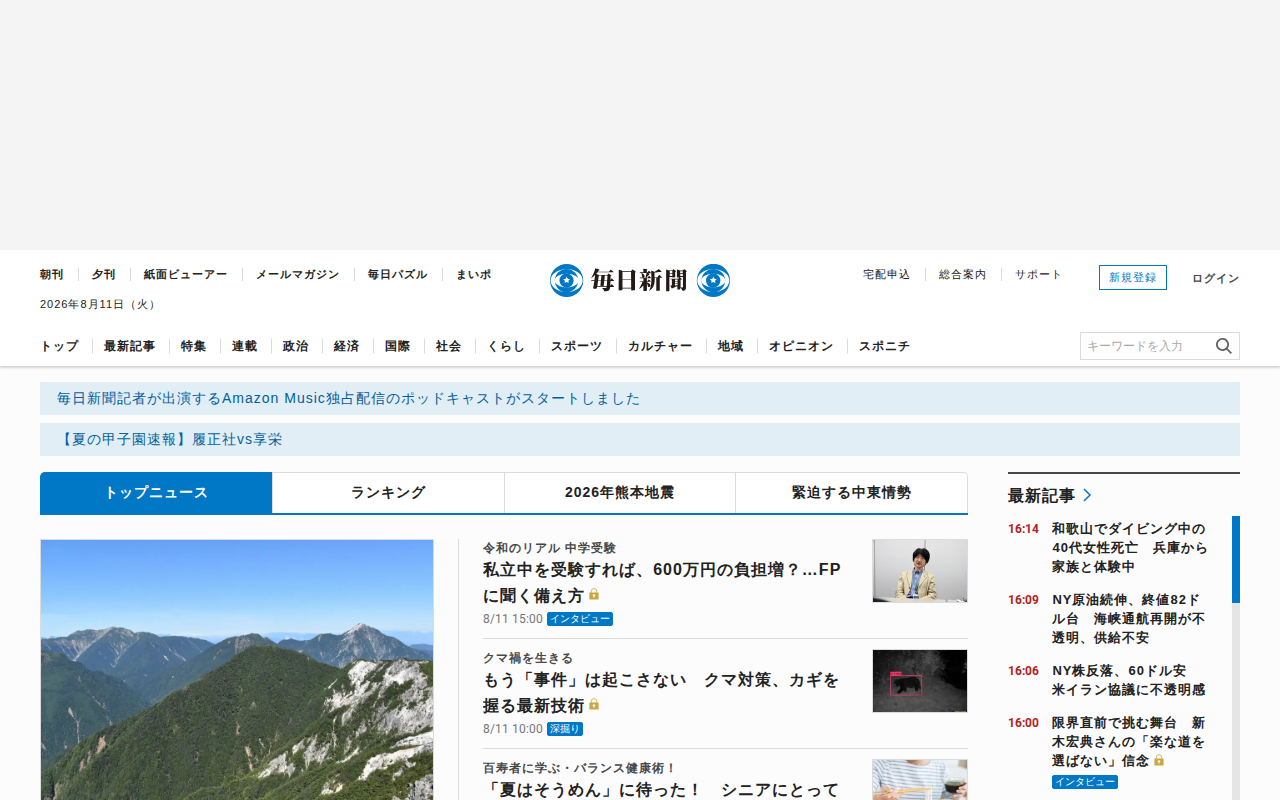The height and width of the screenshot is (800, 1280).
Task: Open 百寿者に学ぶ・バランス健康術 series label
Action: pyautogui.click(x=580, y=768)
